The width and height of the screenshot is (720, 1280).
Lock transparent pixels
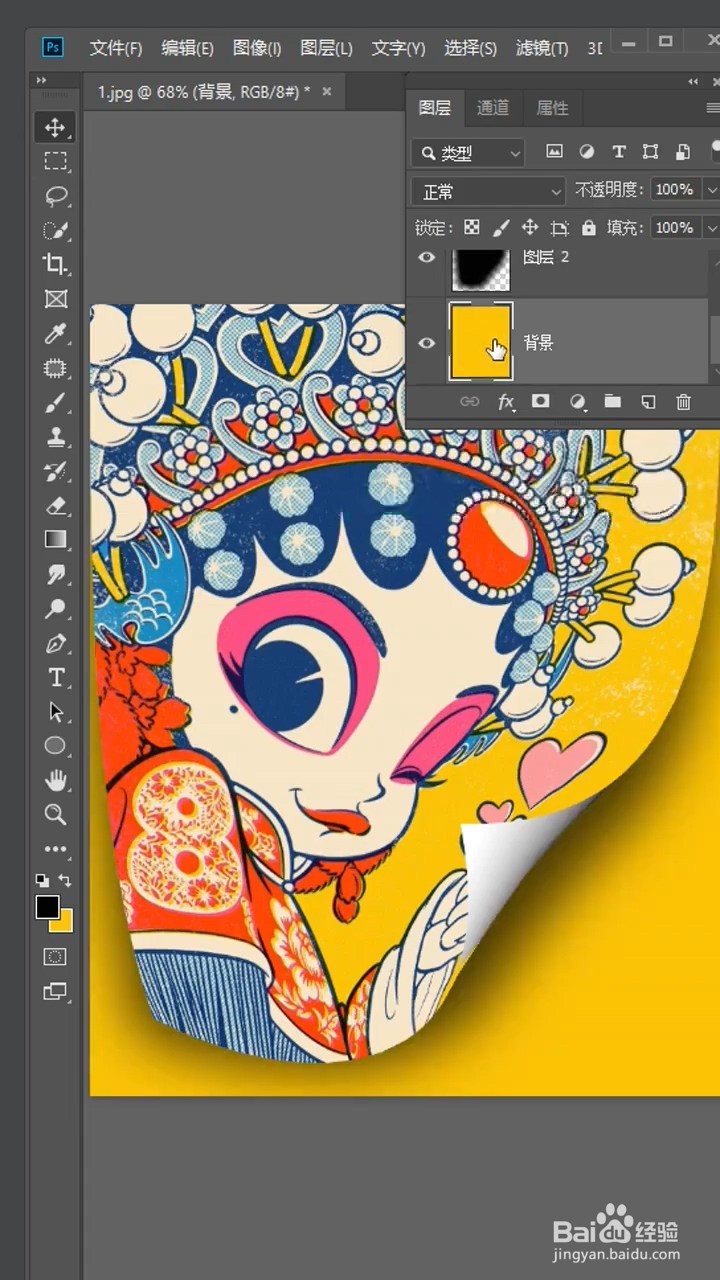[472, 227]
